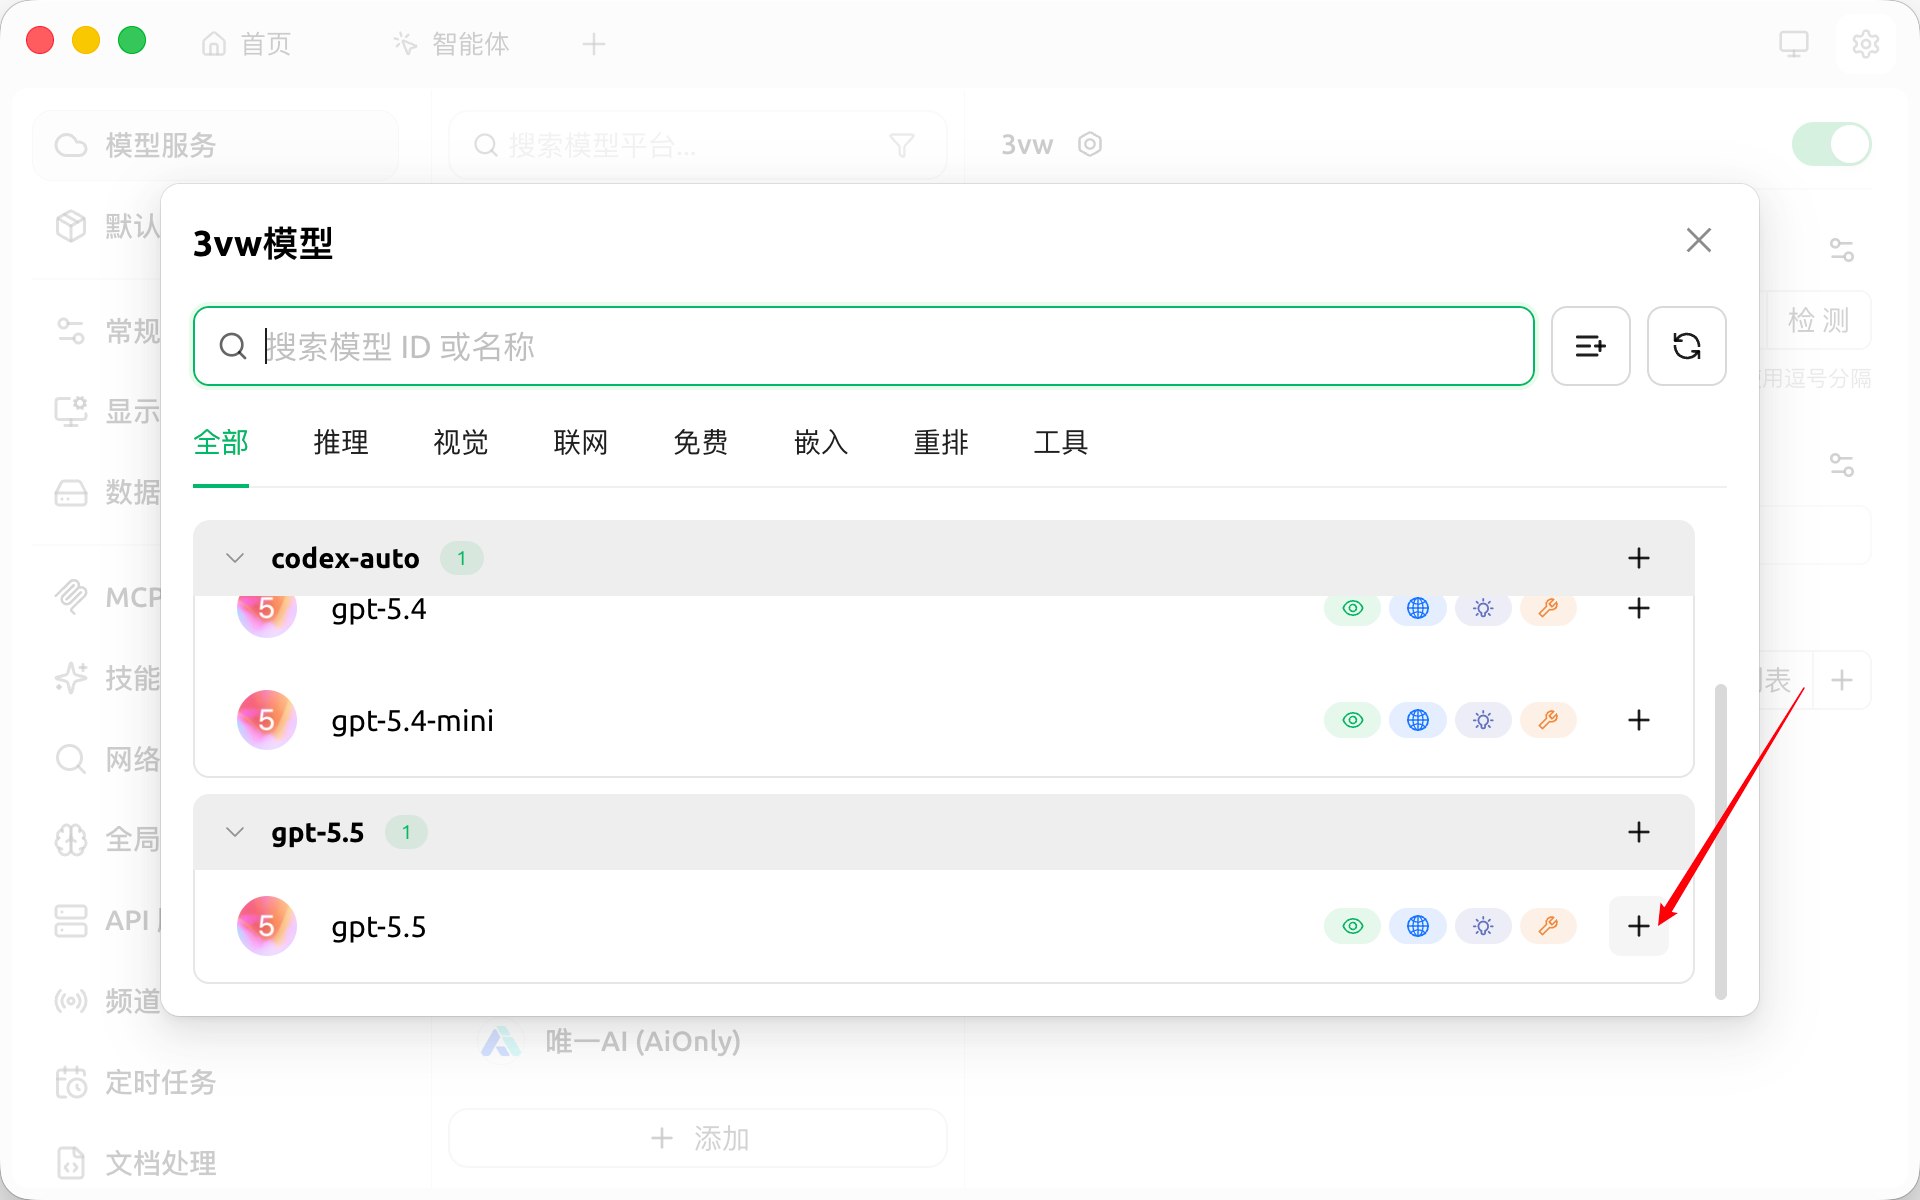Screen dimensions: 1920x1200
Task: Collapse the codex-auto group
Action: point(235,558)
